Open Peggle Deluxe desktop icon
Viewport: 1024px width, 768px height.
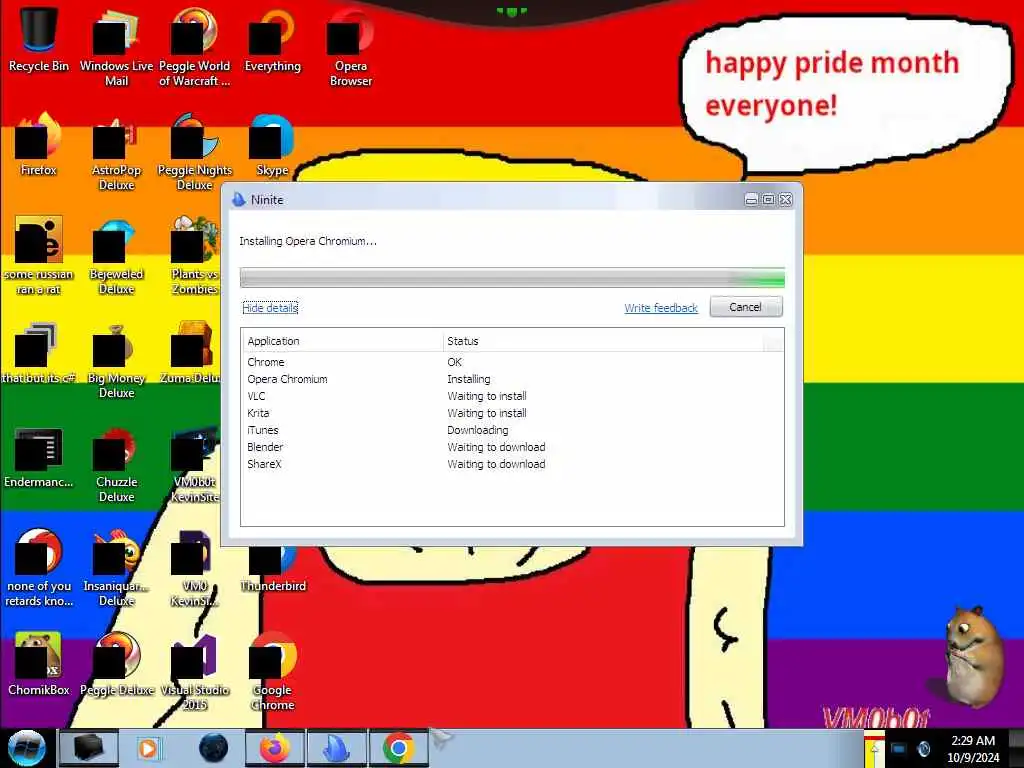pos(116,664)
